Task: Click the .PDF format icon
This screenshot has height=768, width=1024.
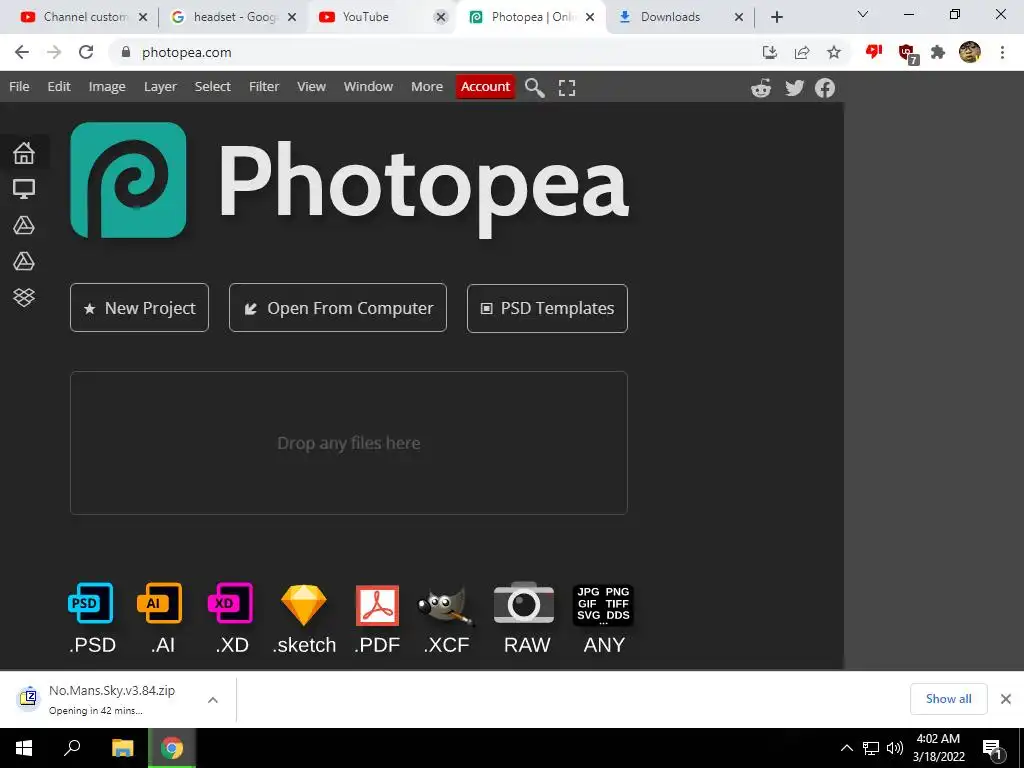Action: click(377, 605)
